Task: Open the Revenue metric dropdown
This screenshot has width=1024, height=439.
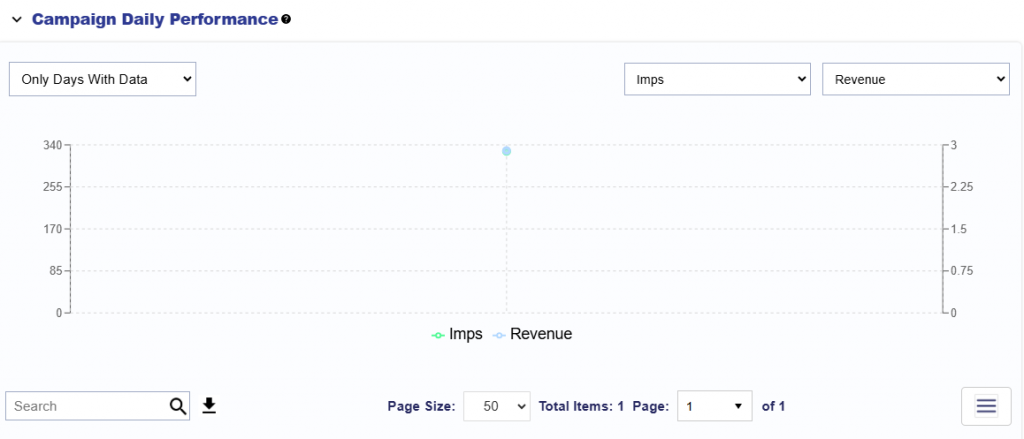Action: tap(915, 79)
